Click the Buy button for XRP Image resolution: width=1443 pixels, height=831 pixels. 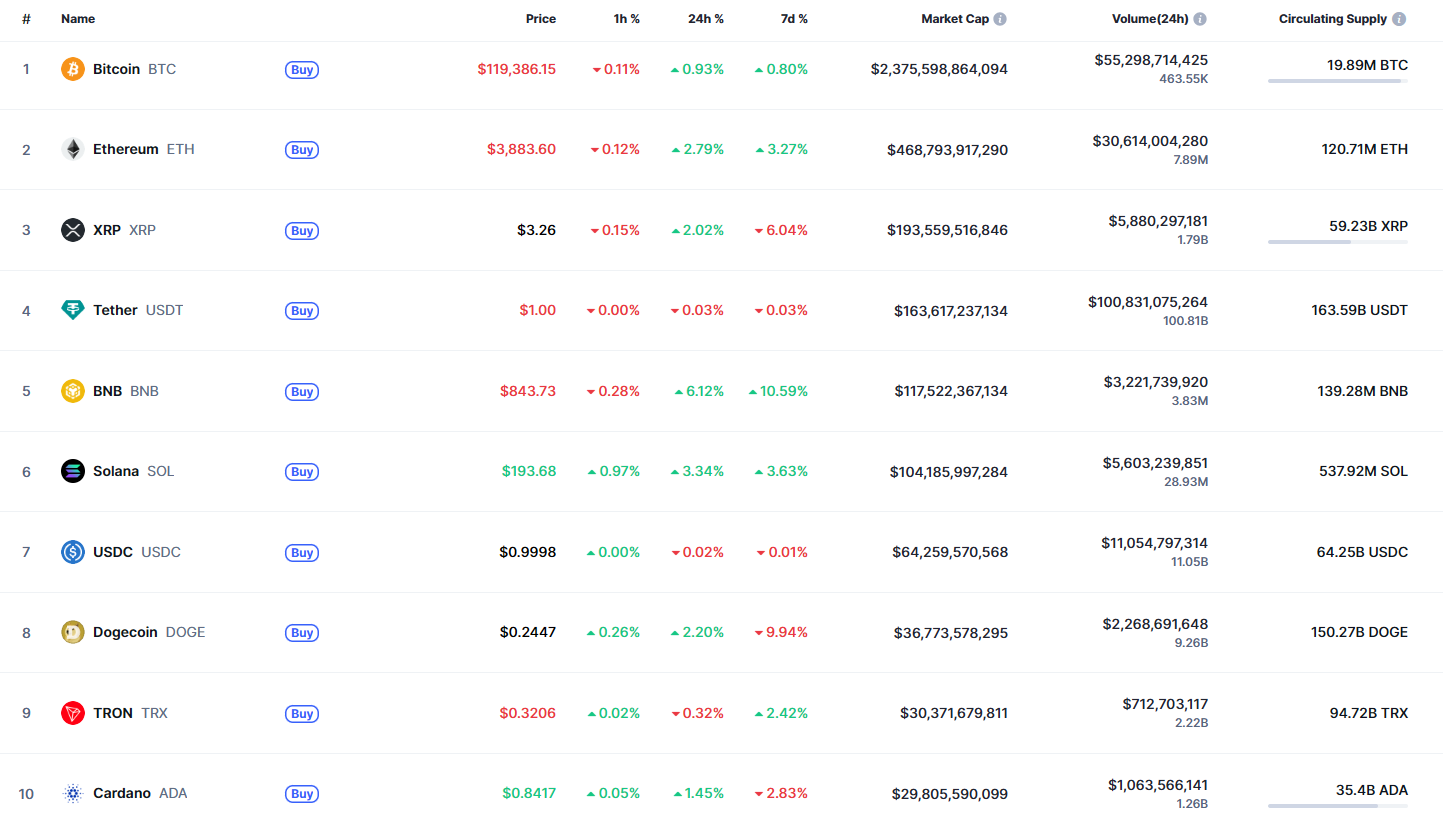(302, 231)
